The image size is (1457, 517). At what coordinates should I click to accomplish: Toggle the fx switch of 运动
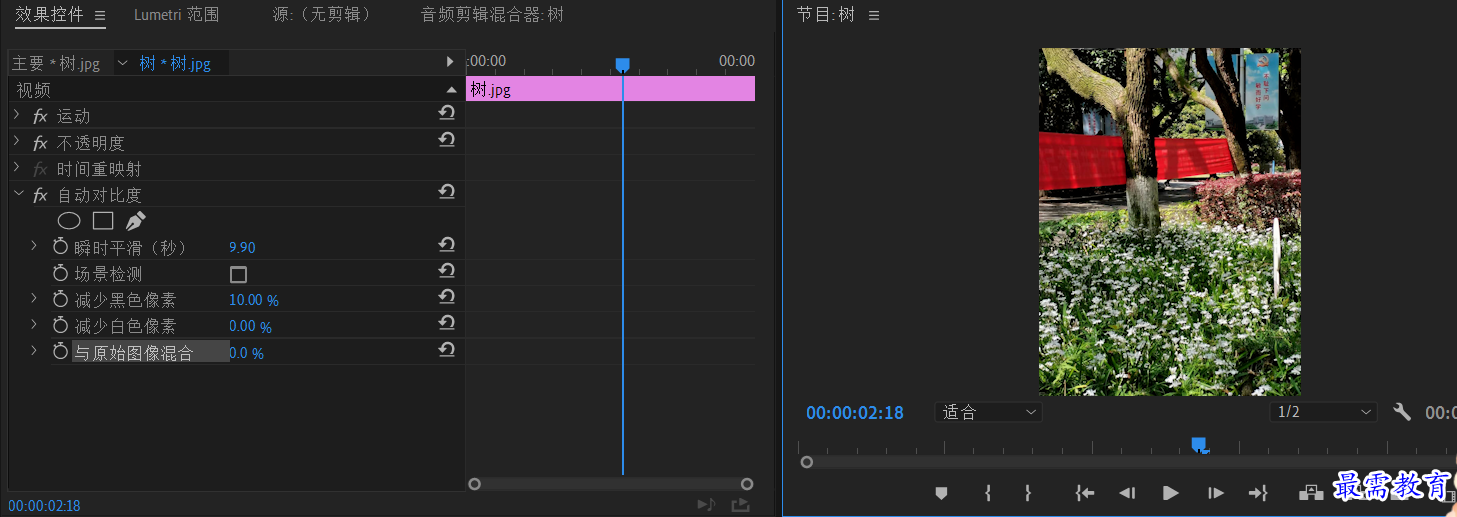pyautogui.click(x=40, y=116)
